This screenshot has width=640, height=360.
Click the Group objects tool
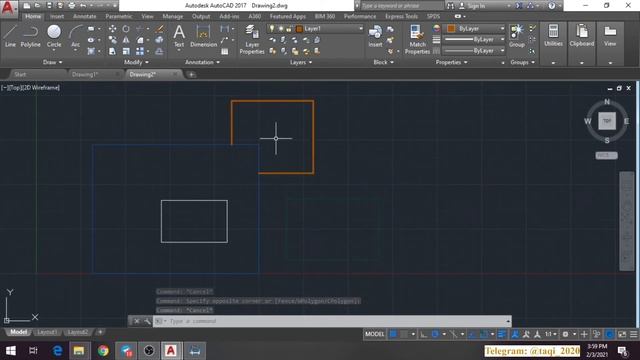tap(517, 36)
